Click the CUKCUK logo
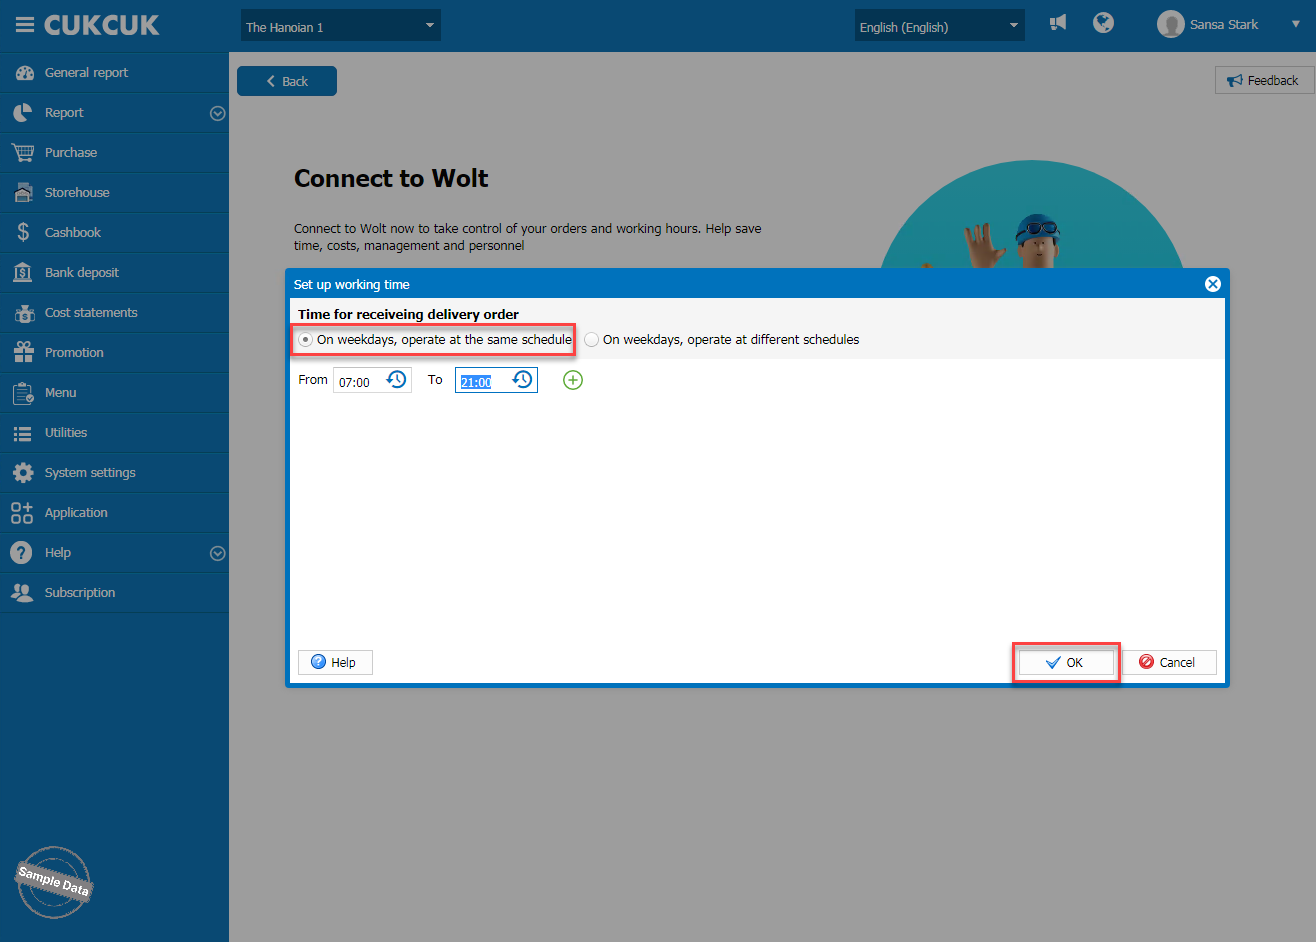 pyautogui.click(x=102, y=25)
